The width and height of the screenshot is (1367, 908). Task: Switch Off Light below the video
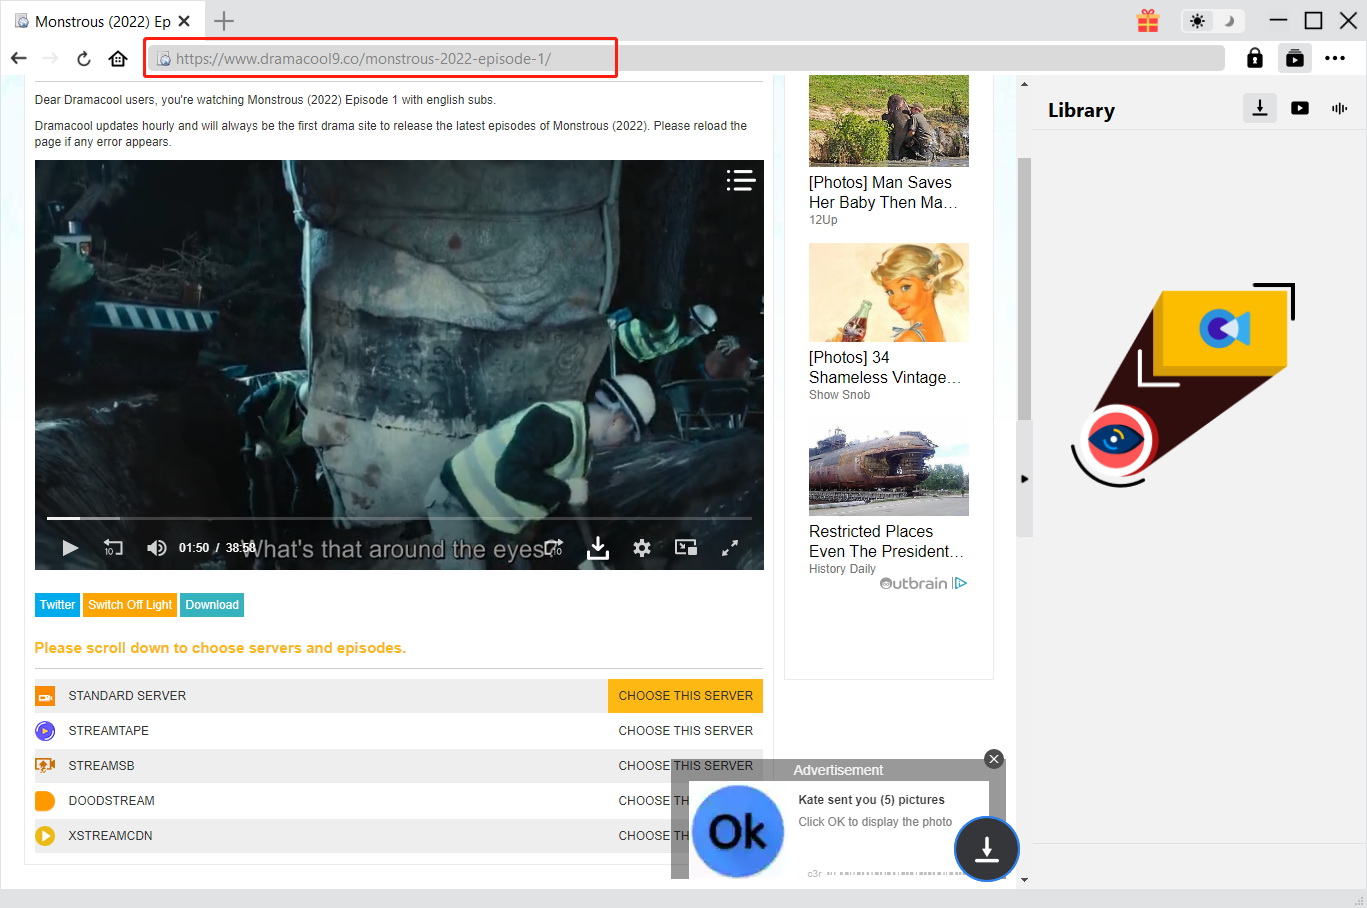tap(129, 604)
